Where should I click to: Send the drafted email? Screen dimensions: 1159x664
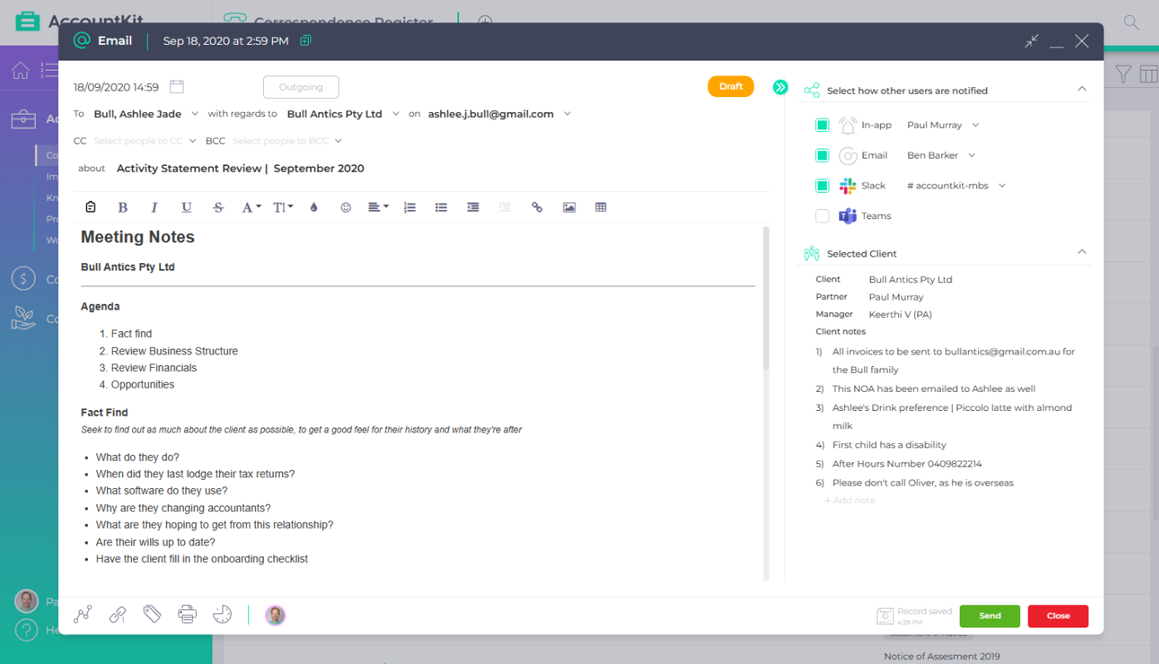[989, 616]
